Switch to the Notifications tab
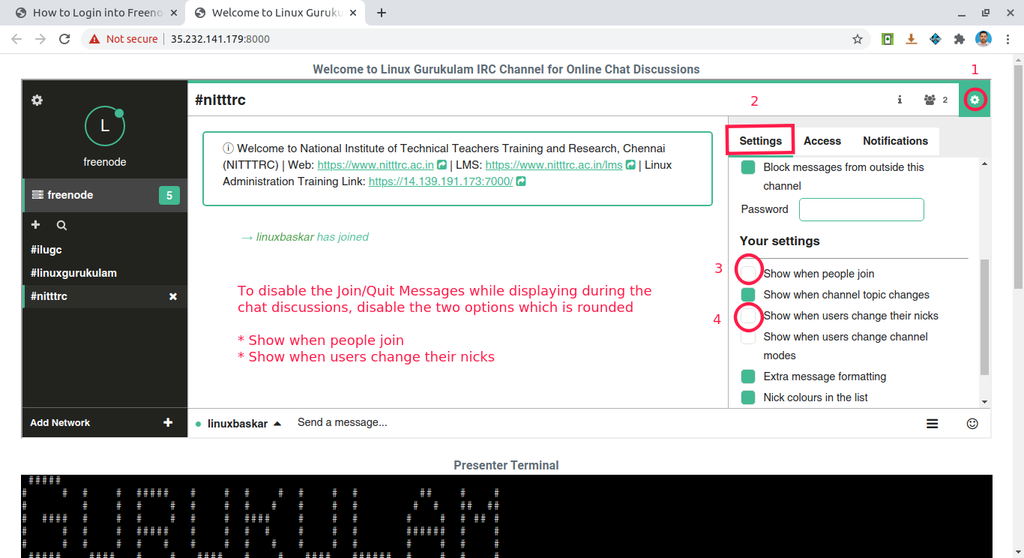Screen dimensions: 1024x558 click(895, 141)
